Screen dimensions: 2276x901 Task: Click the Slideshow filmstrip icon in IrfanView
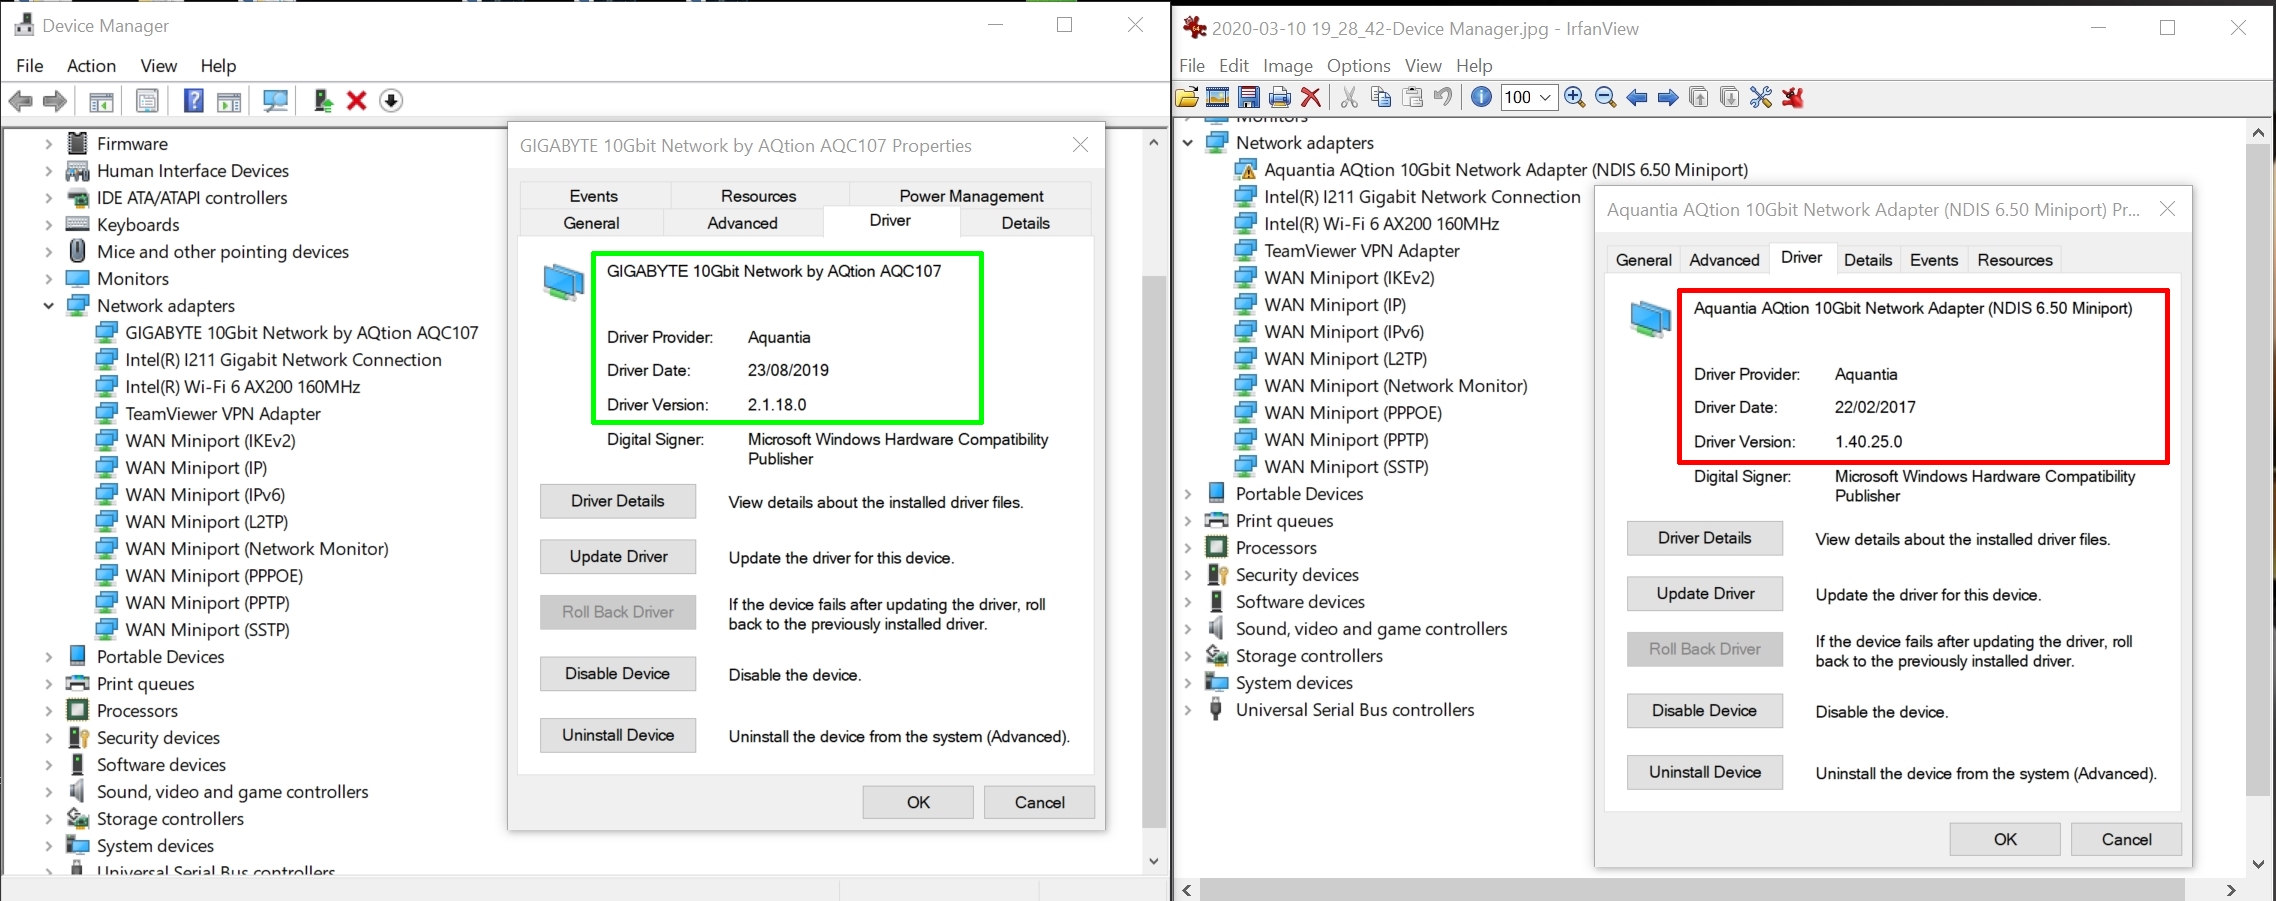pos(1218,97)
